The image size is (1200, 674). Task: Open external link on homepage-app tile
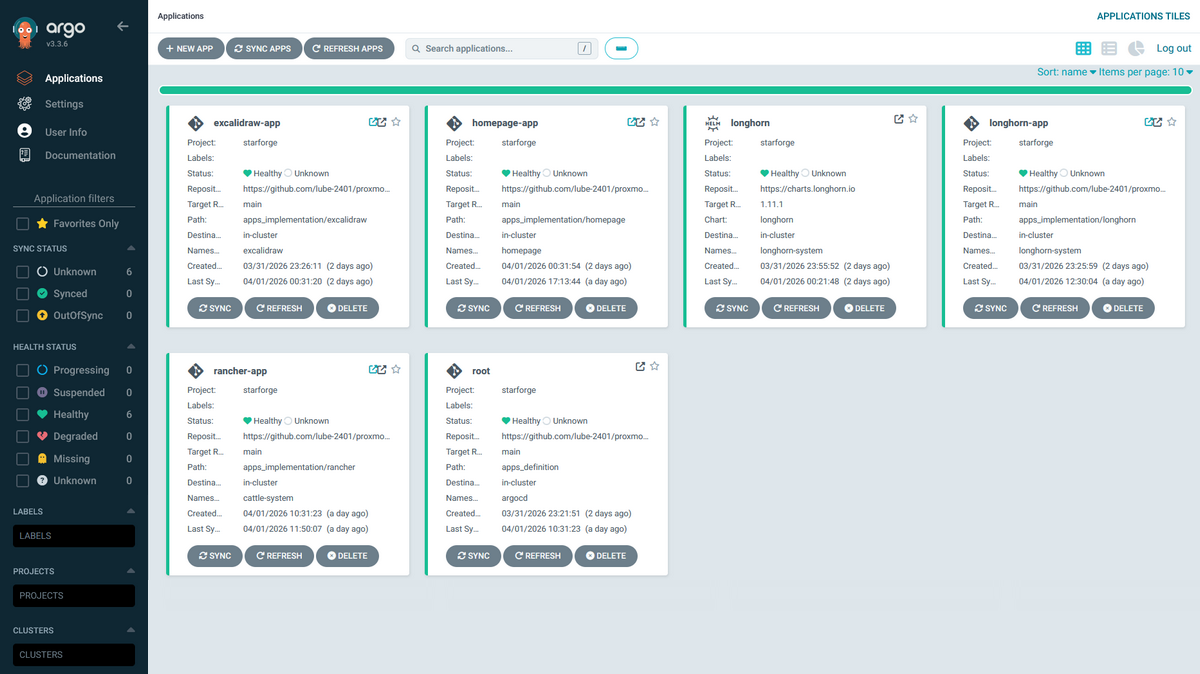[636, 122]
